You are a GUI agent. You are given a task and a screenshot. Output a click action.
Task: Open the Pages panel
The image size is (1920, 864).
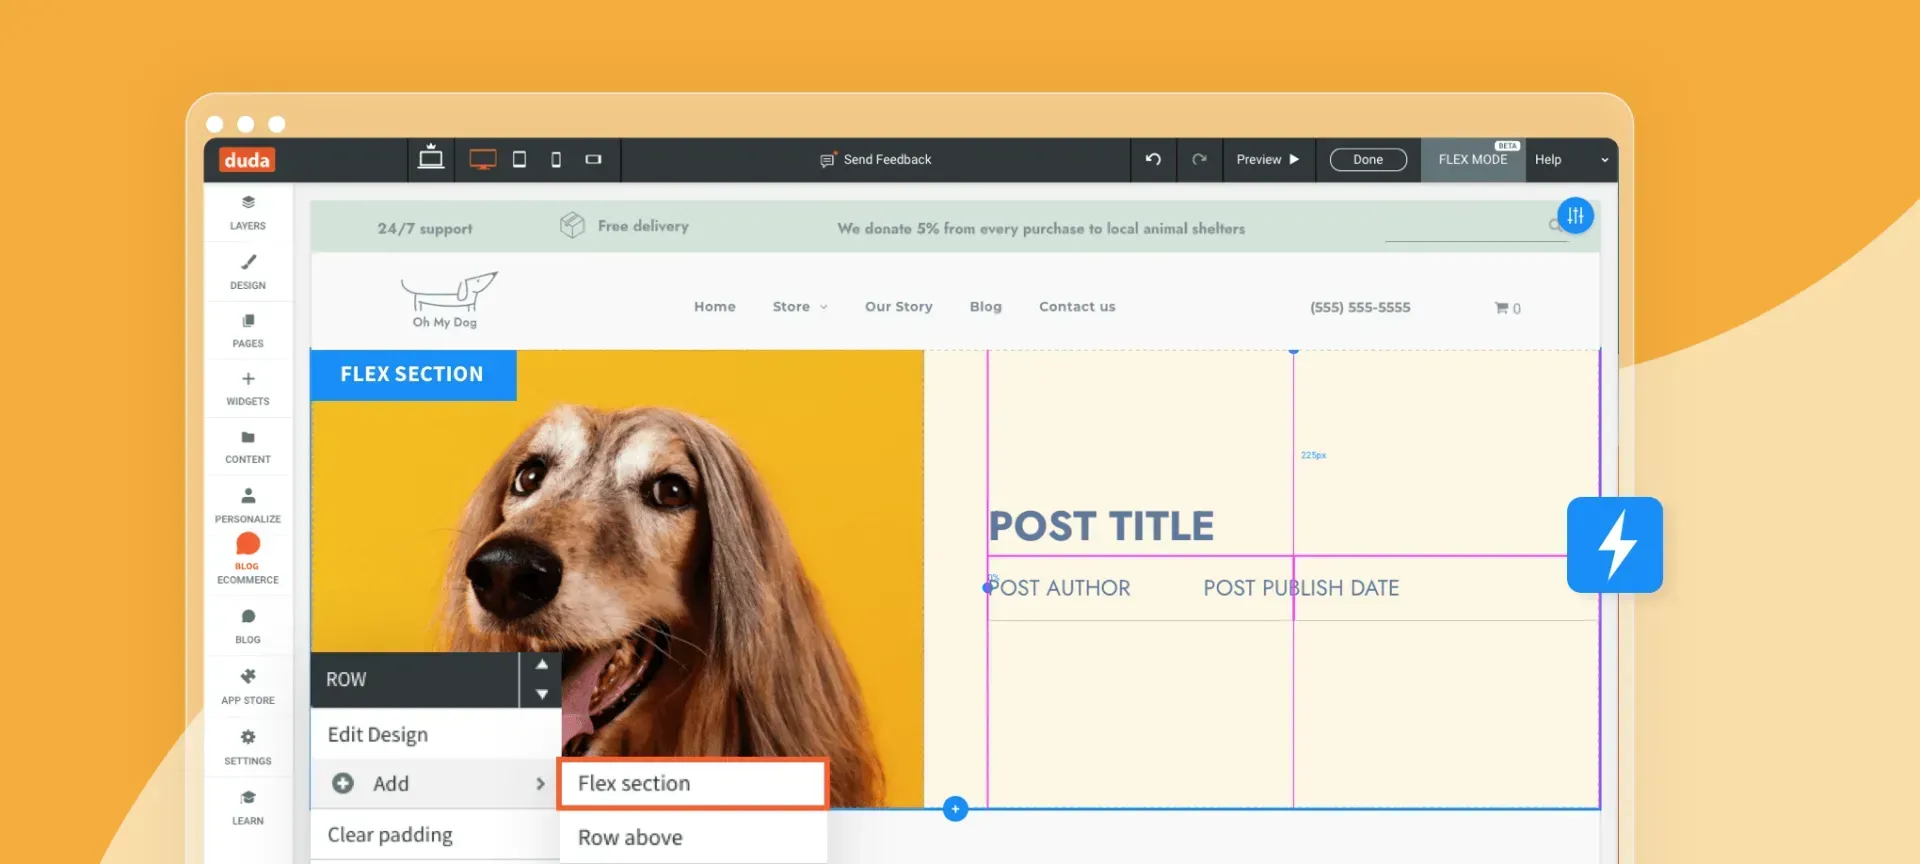tap(248, 330)
